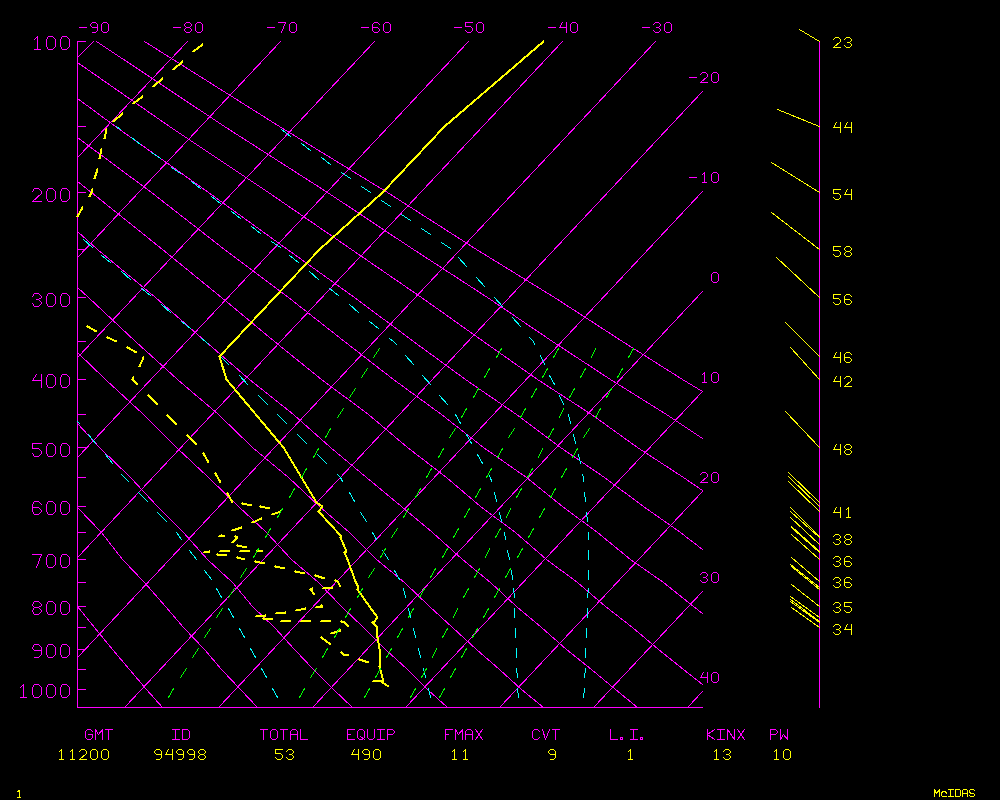1000x800 pixels.
Task: Click the 500 pressure level label
Action: pos(51,450)
